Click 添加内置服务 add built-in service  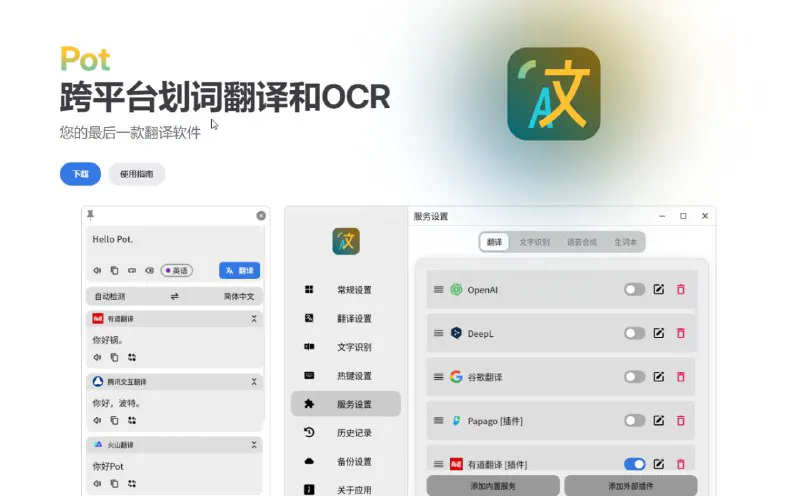point(493,486)
